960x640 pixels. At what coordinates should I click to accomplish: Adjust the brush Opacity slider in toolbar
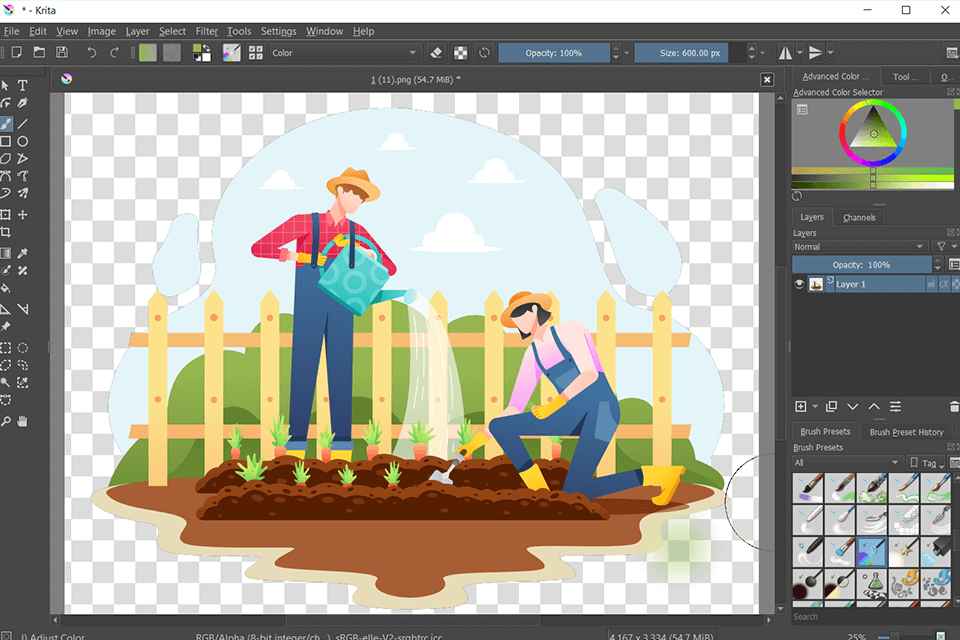[x=554, y=53]
